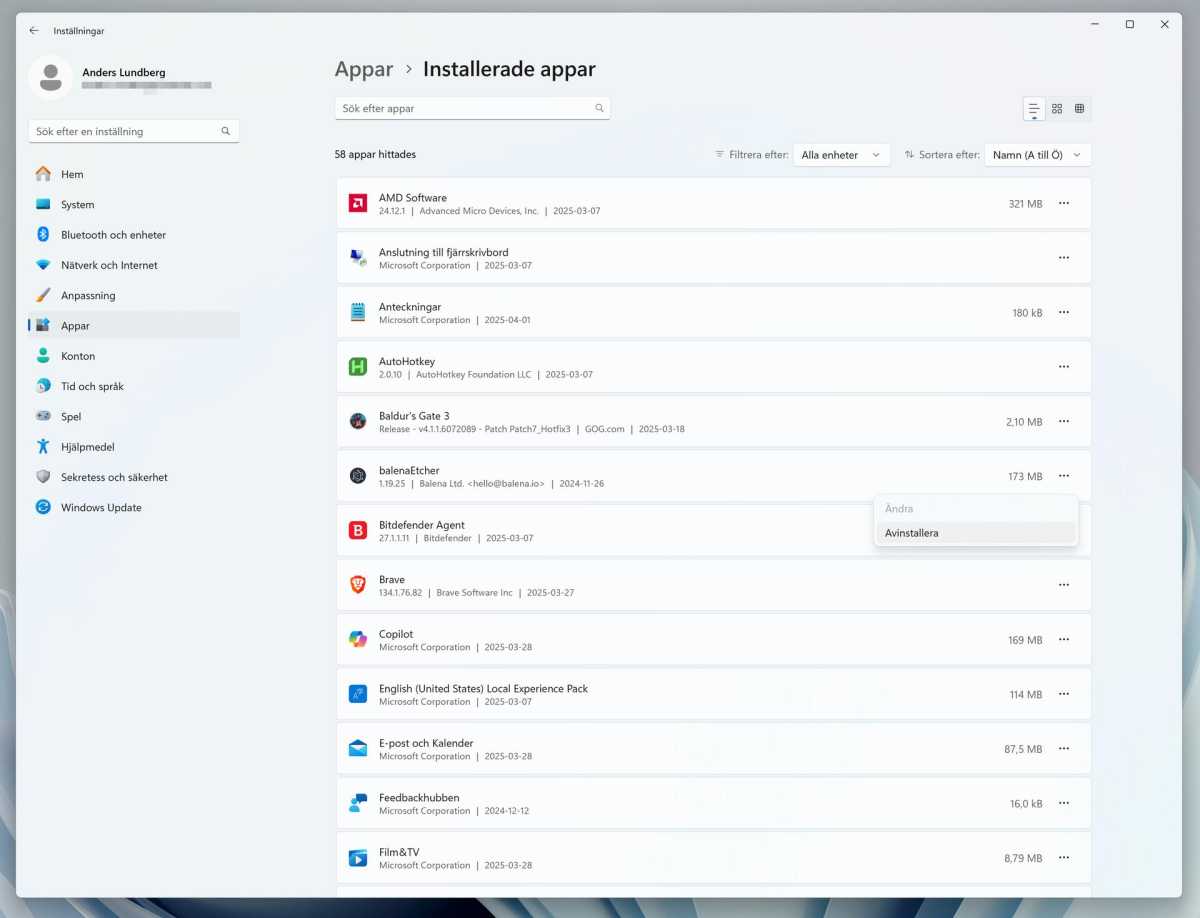Select the list view layout toggle
Screen dimensions: 1200x918
coord(1033,108)
